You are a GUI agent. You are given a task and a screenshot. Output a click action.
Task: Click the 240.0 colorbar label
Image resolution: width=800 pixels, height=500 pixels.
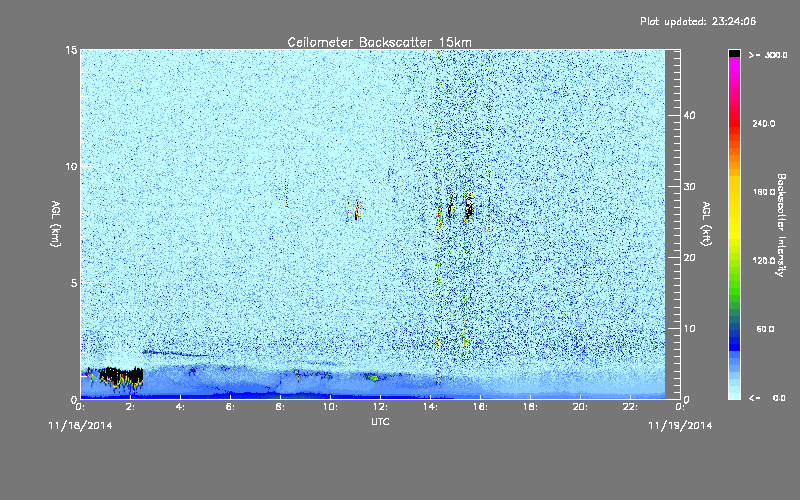click(764, 123)
